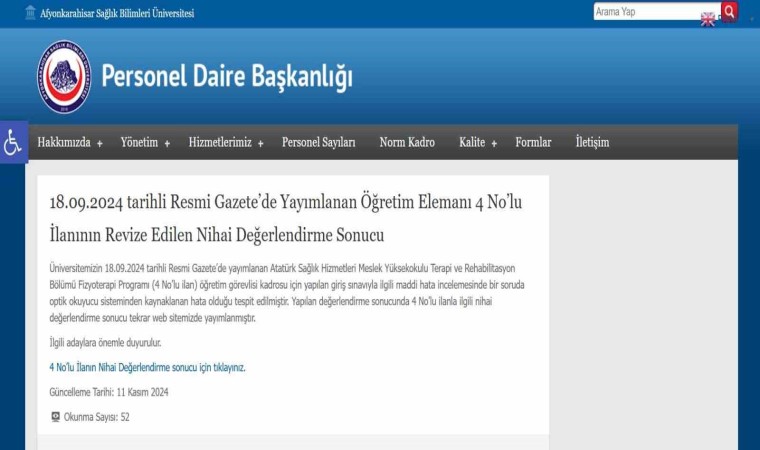Open the wheelchair accessibility menu

(13, 142)
